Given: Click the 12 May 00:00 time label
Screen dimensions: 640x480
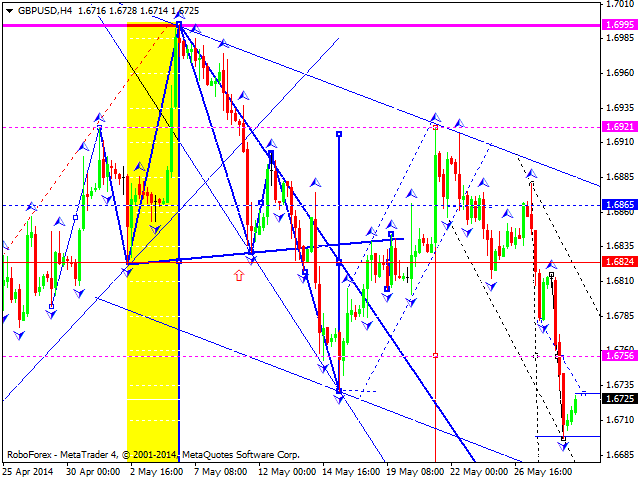Looking at the screenshot, I should tap(285, 472).
